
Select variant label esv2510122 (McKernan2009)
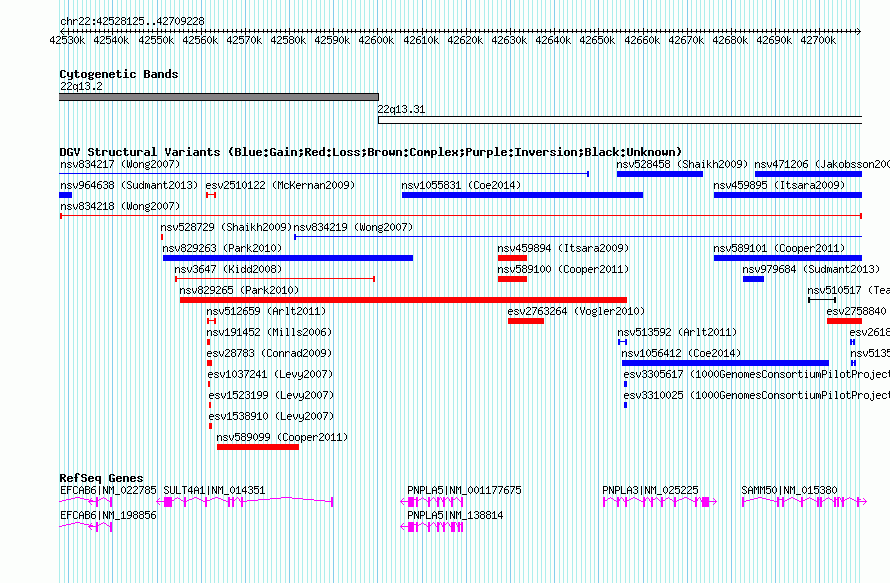280,185
